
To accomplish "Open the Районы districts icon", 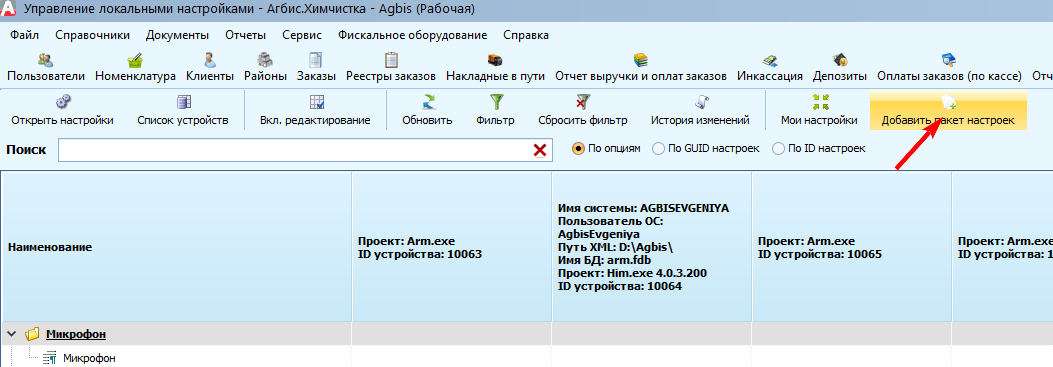I will (x=265, y=68).
